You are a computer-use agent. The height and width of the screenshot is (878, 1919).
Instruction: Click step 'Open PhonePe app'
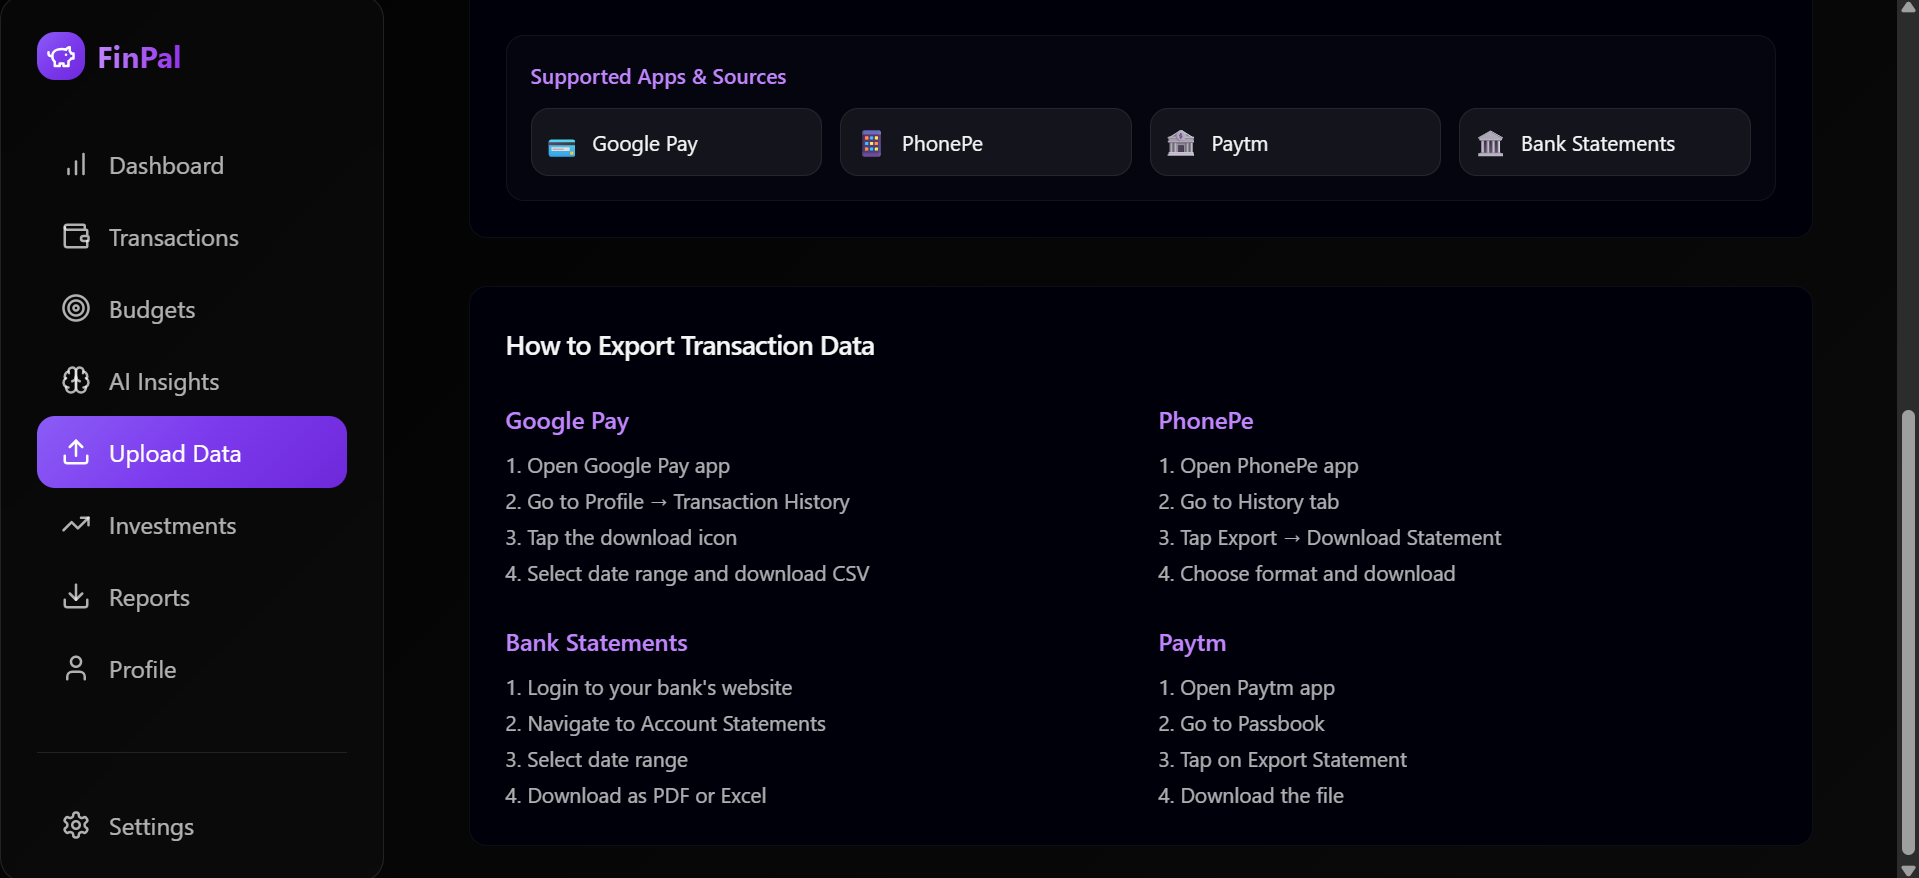(1258, 466)
